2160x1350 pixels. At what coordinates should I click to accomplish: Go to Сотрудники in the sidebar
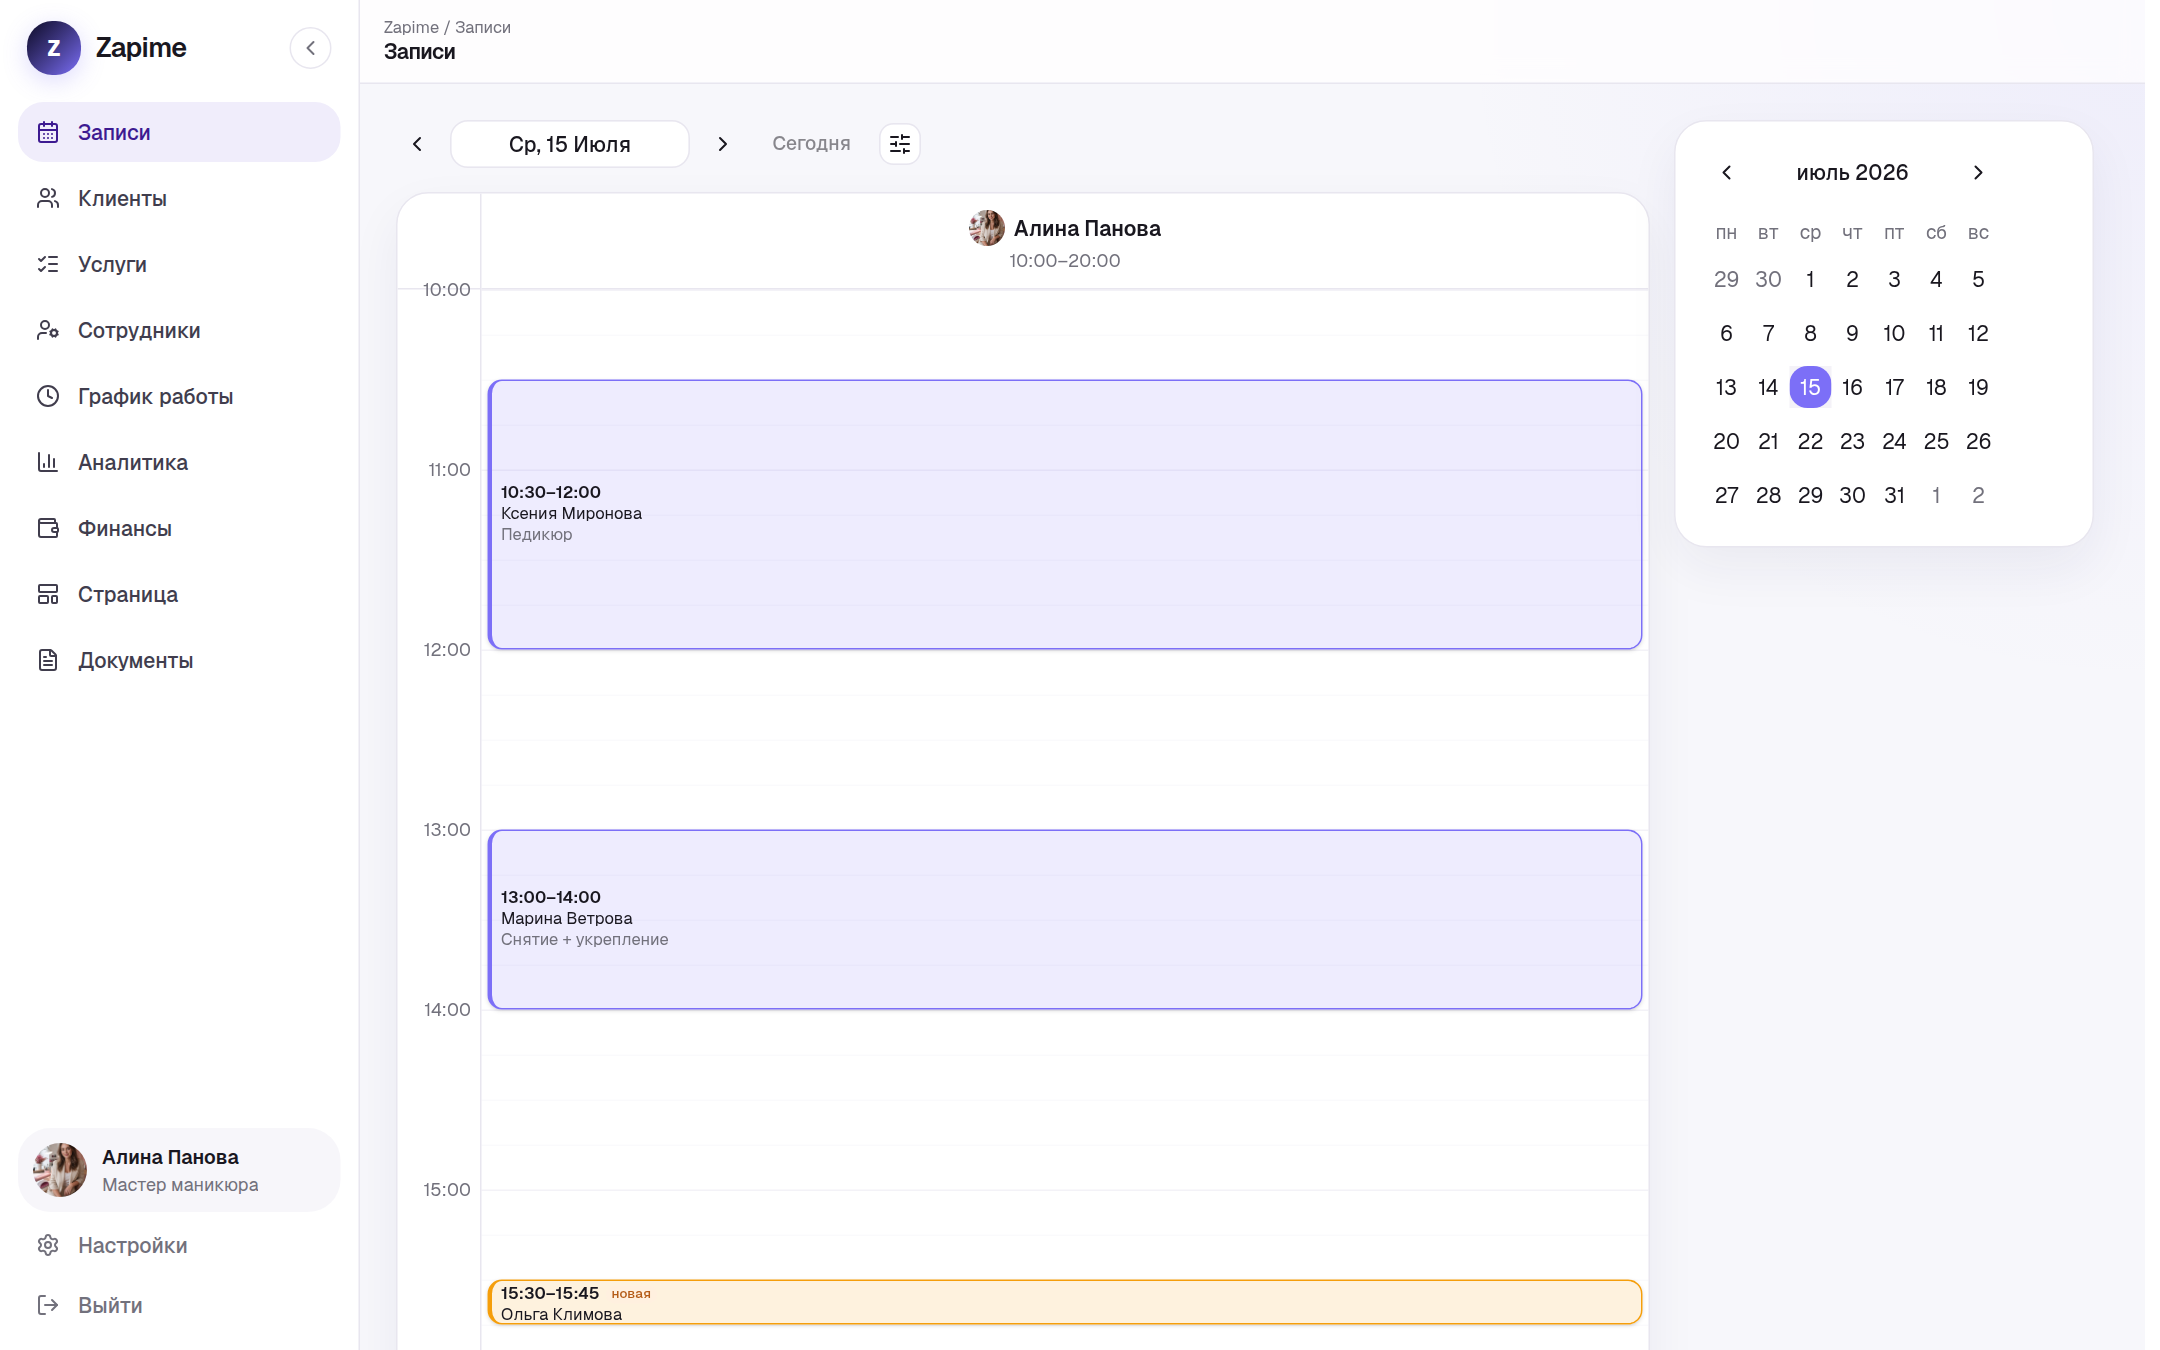[179, 330]
